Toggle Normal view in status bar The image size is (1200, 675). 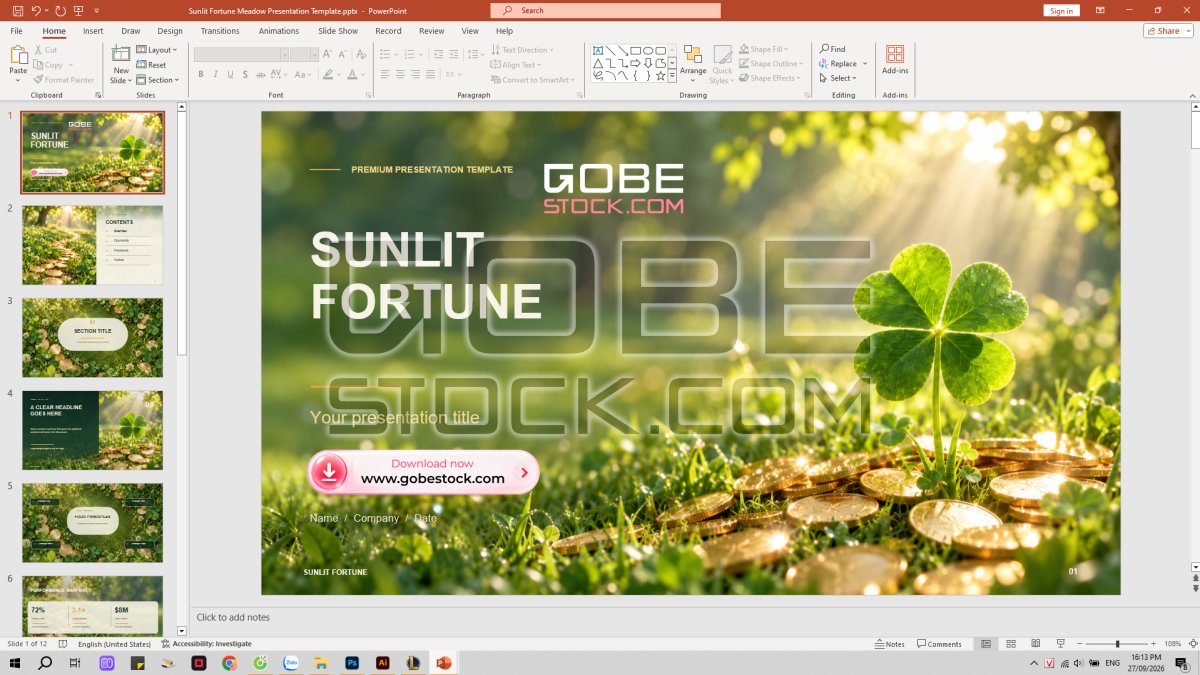[986, 644]
